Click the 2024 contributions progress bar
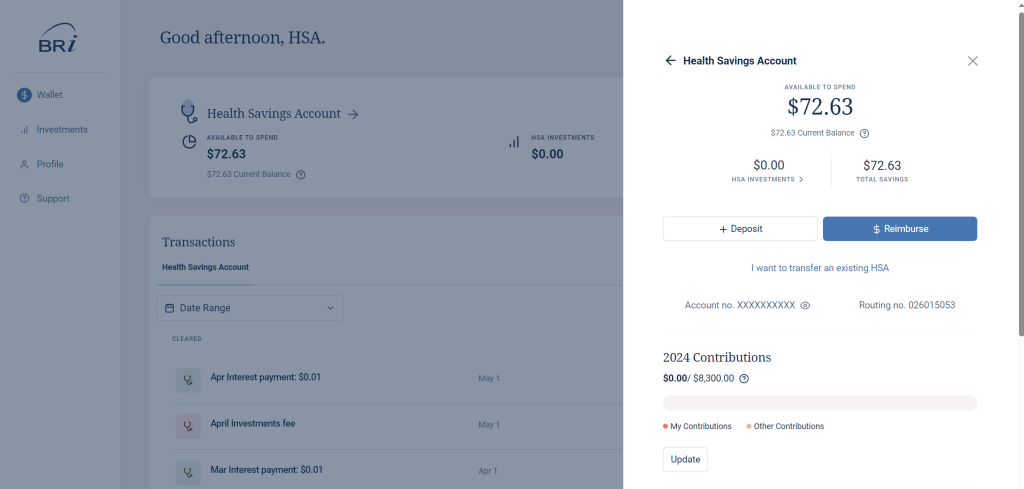 (820, 403)
